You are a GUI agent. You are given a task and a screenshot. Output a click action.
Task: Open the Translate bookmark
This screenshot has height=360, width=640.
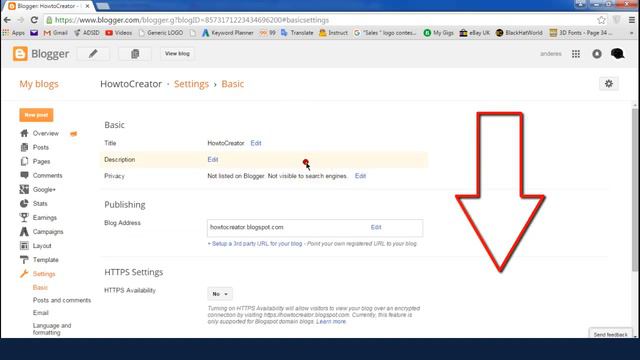[x=297, y=33]
